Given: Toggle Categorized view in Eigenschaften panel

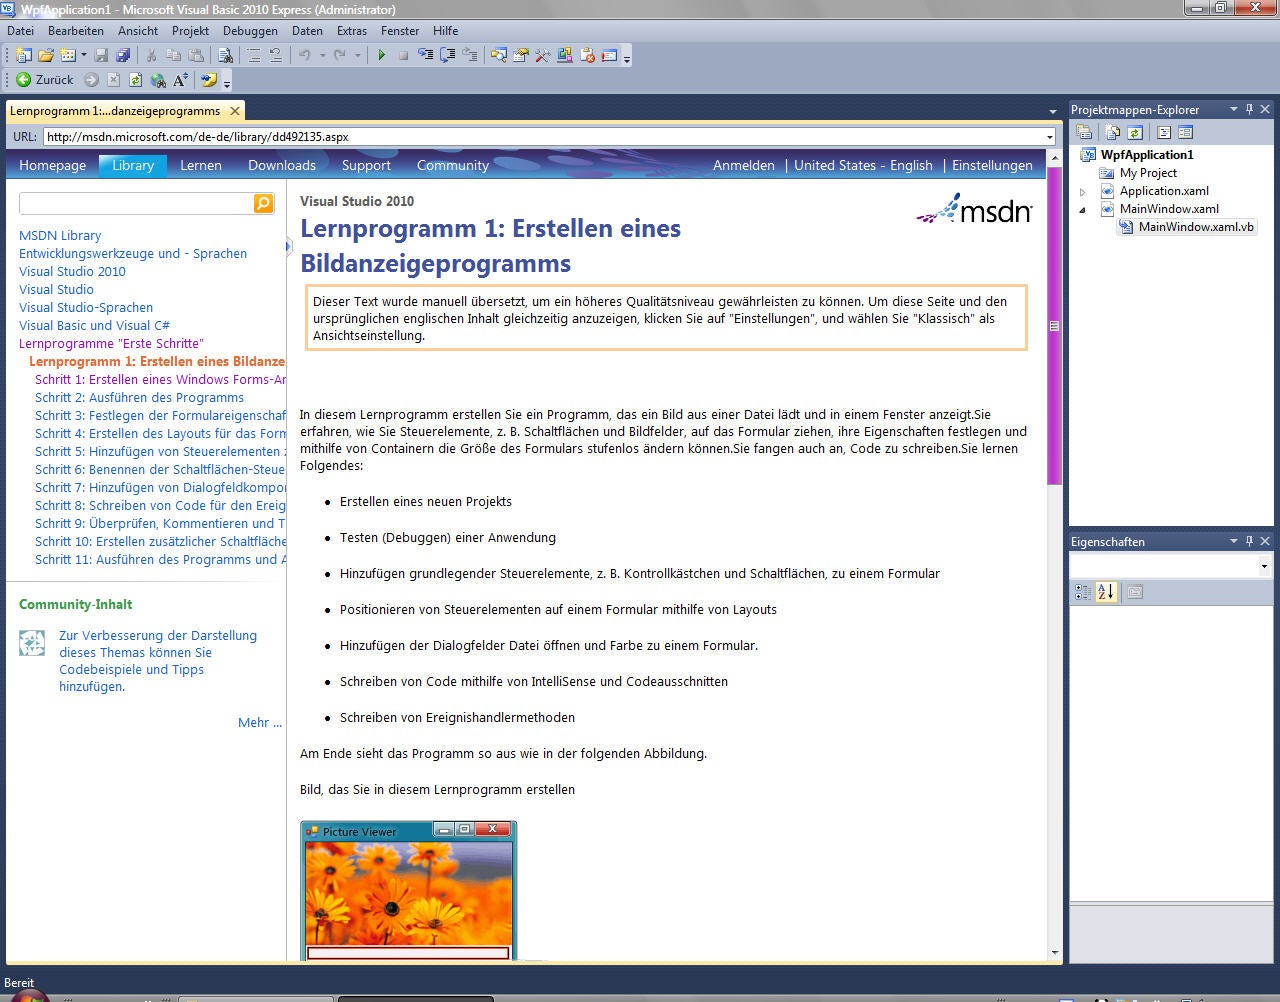Looking at the screenshot, I should pos(1083,592).
